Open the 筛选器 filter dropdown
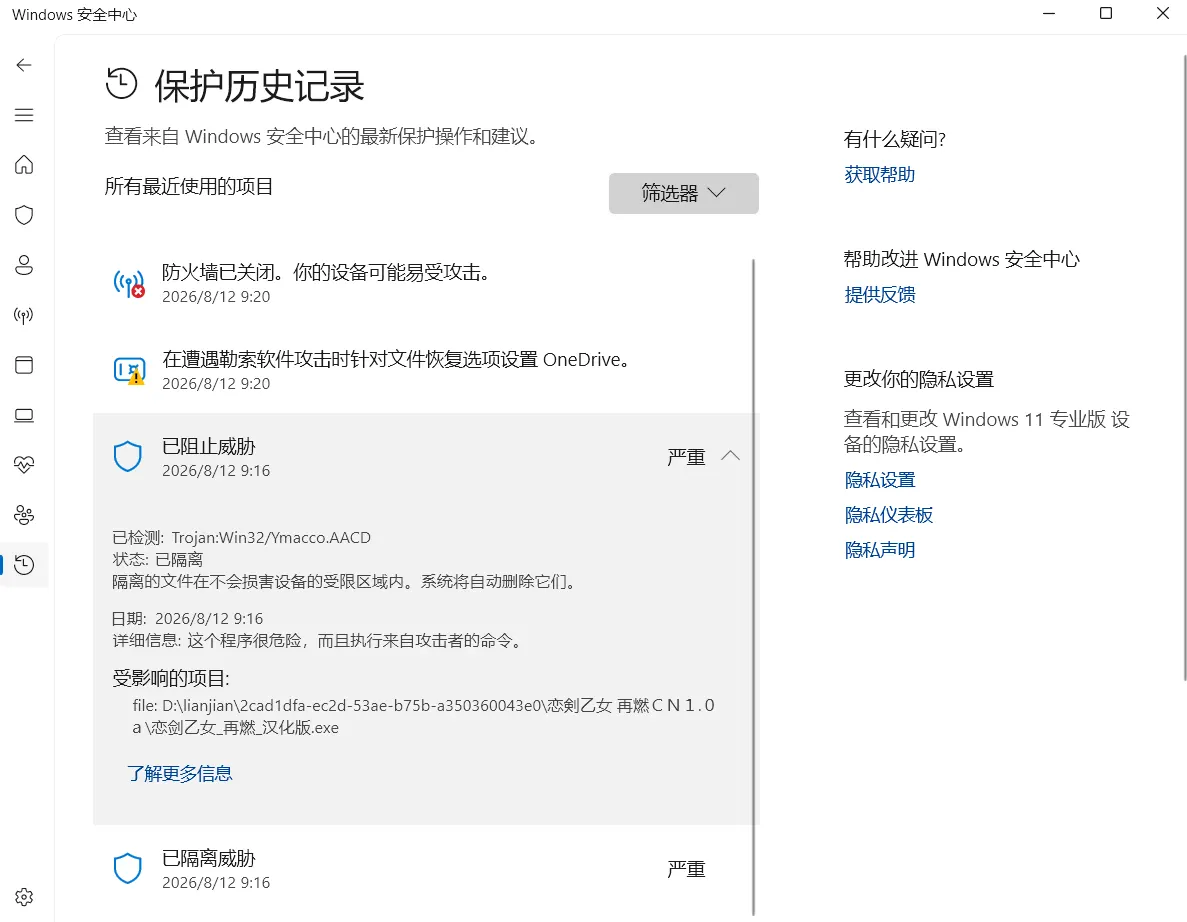Viewport: 1187px width, 922px height. [x=684, y=193]
